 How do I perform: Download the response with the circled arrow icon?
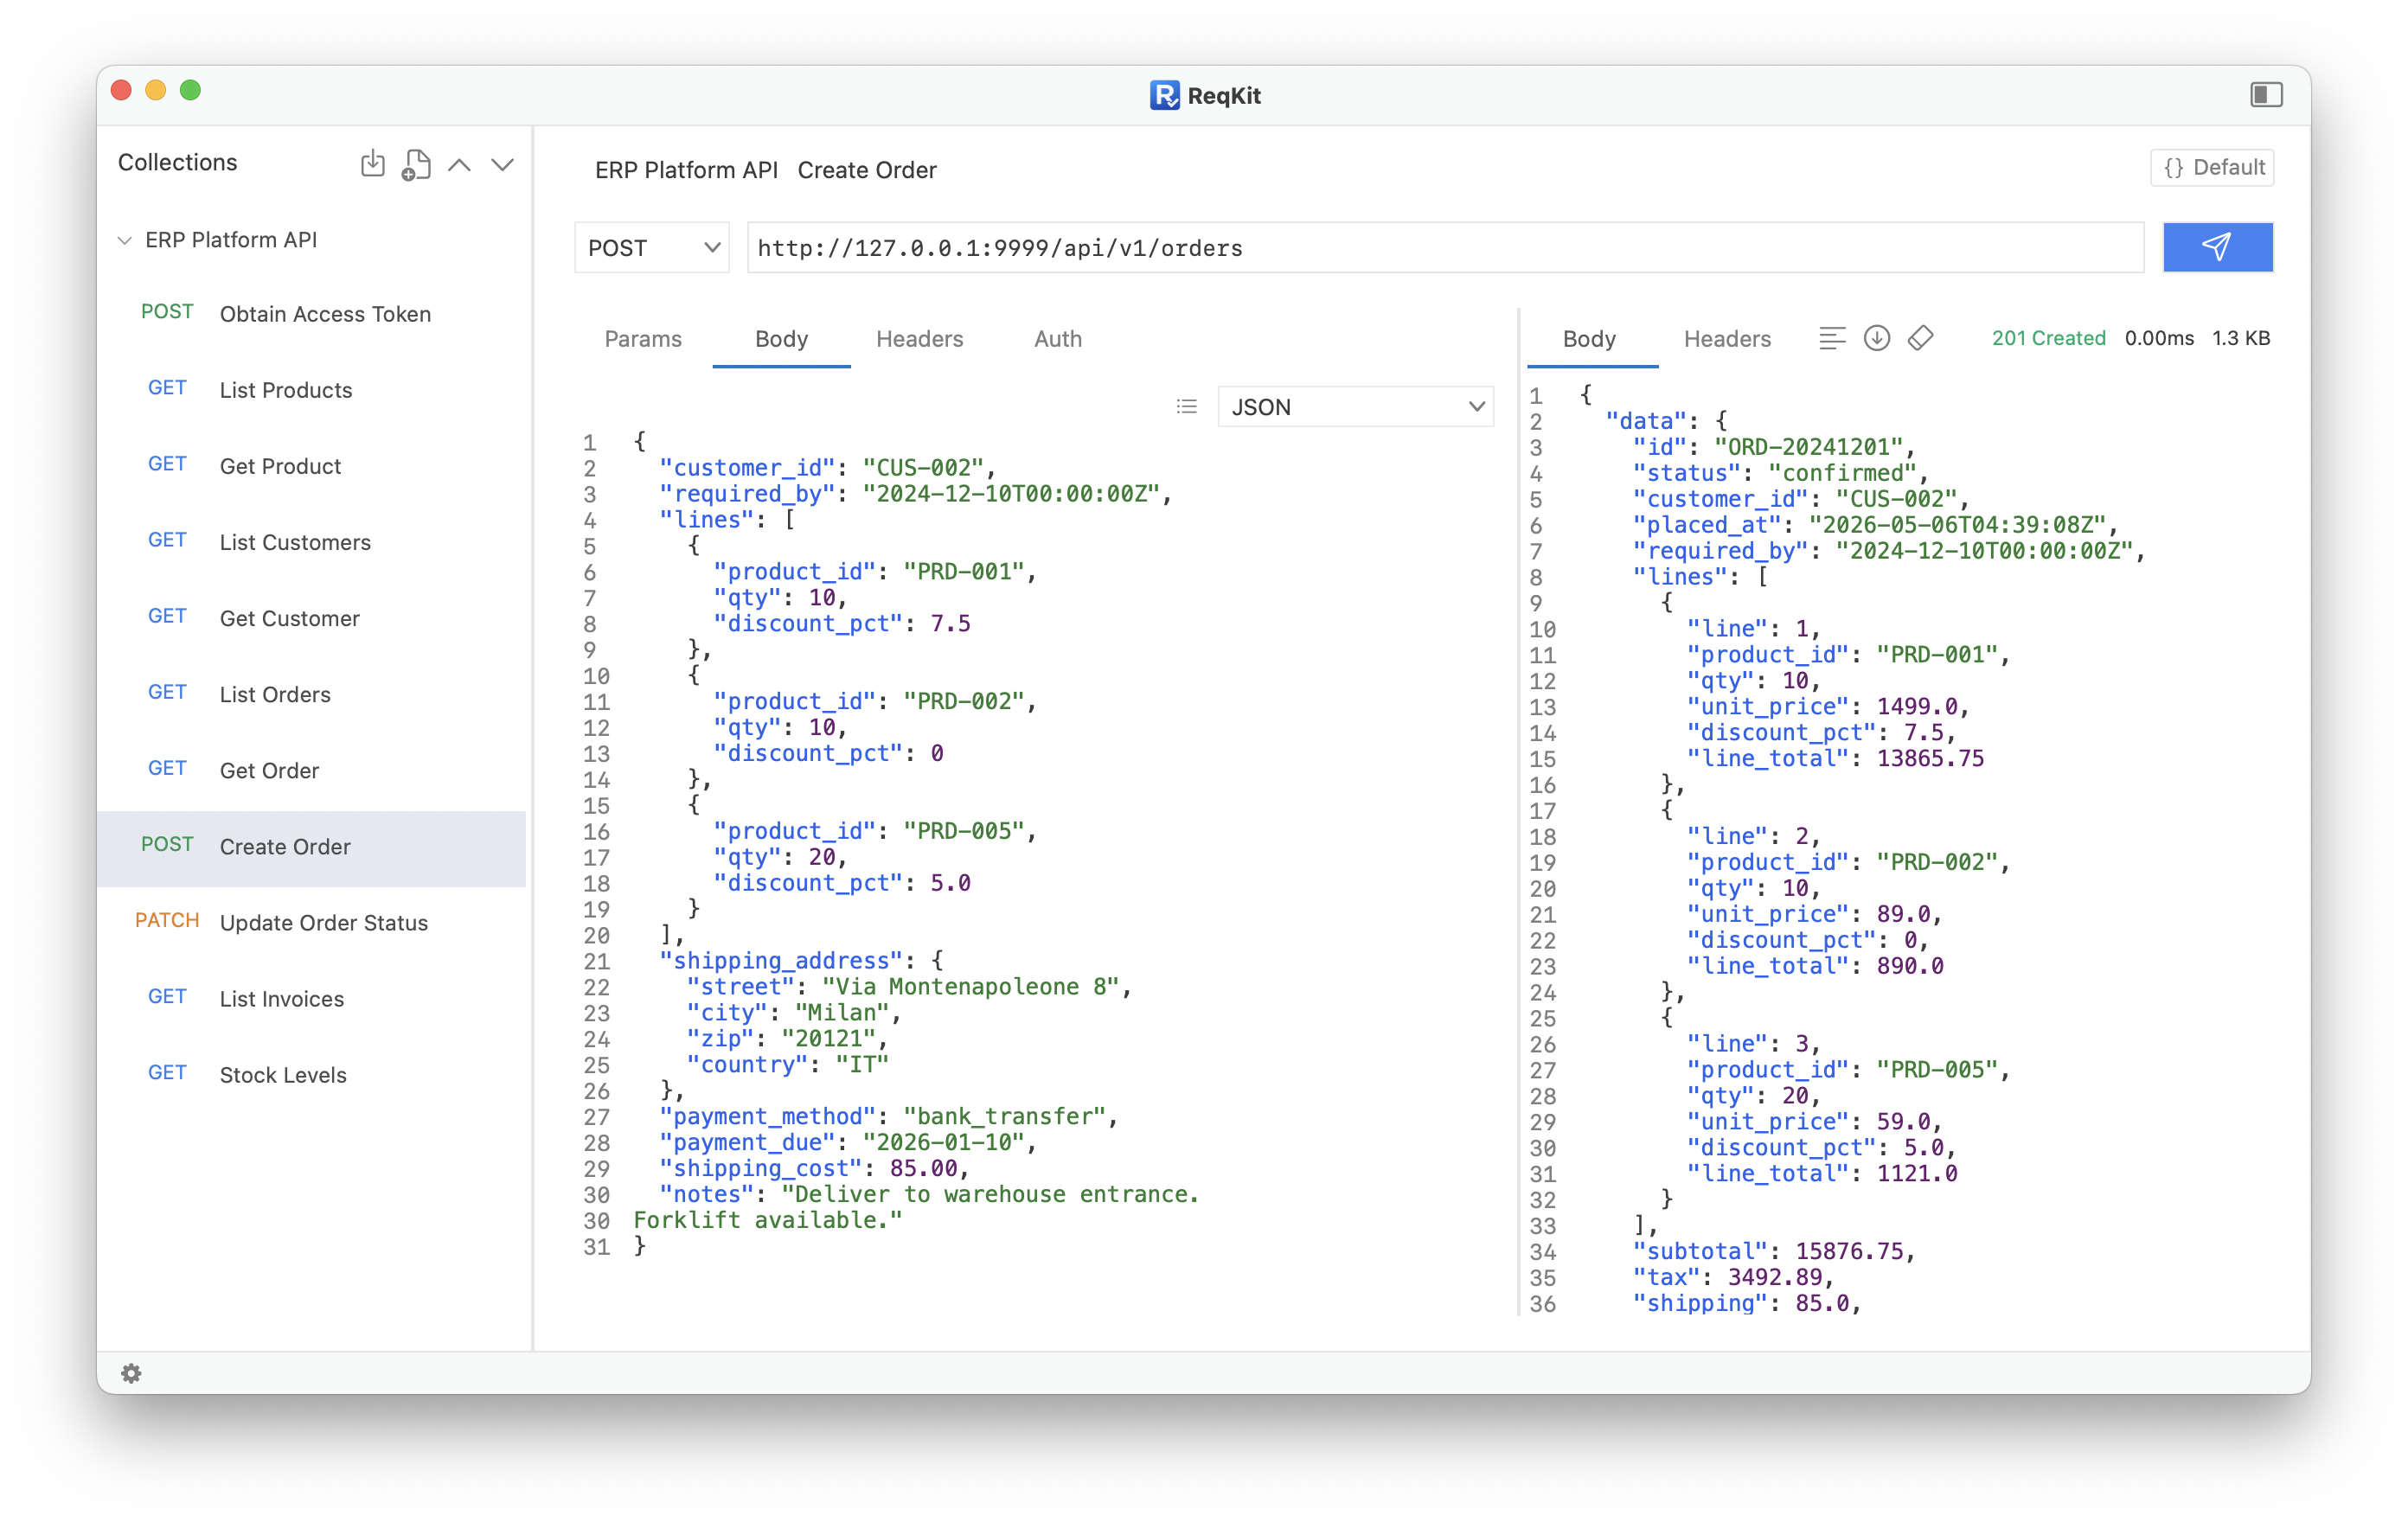coord(1876,338)
